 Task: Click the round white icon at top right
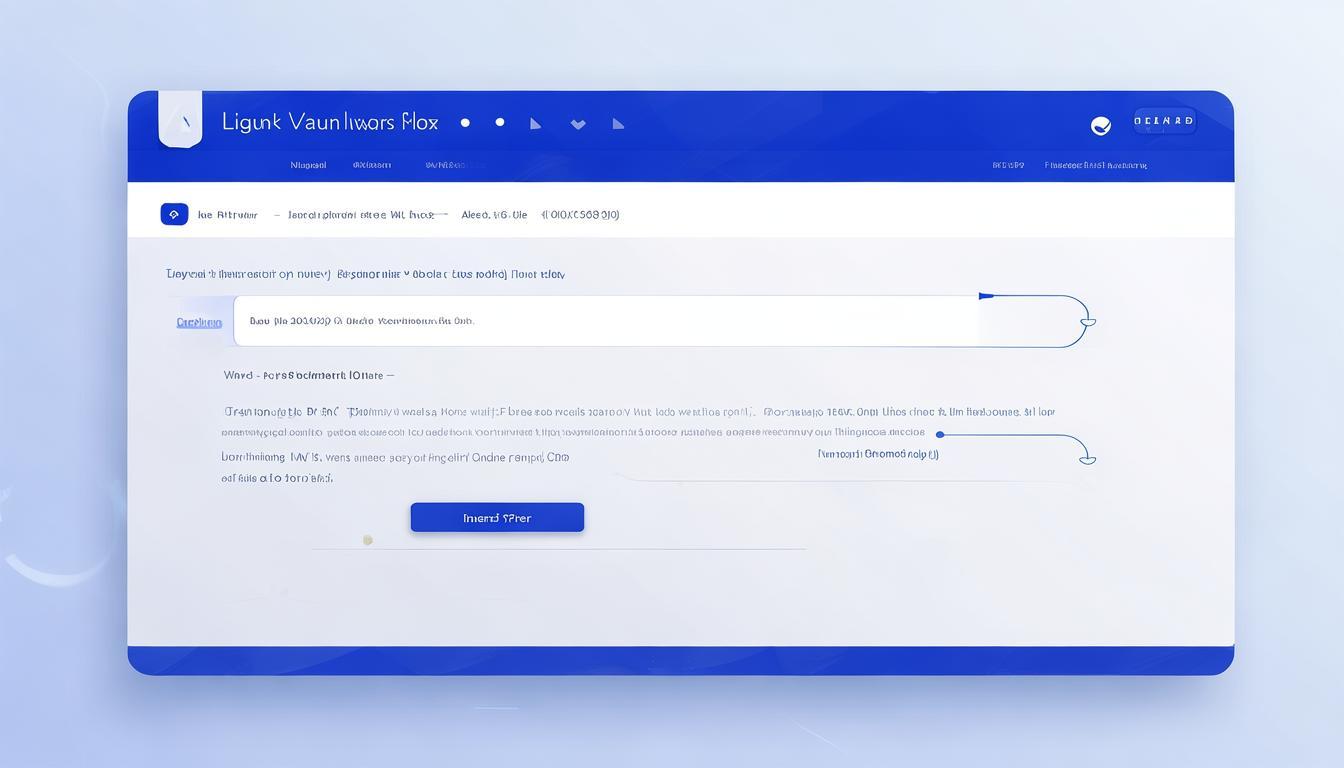pos(1100,125)
